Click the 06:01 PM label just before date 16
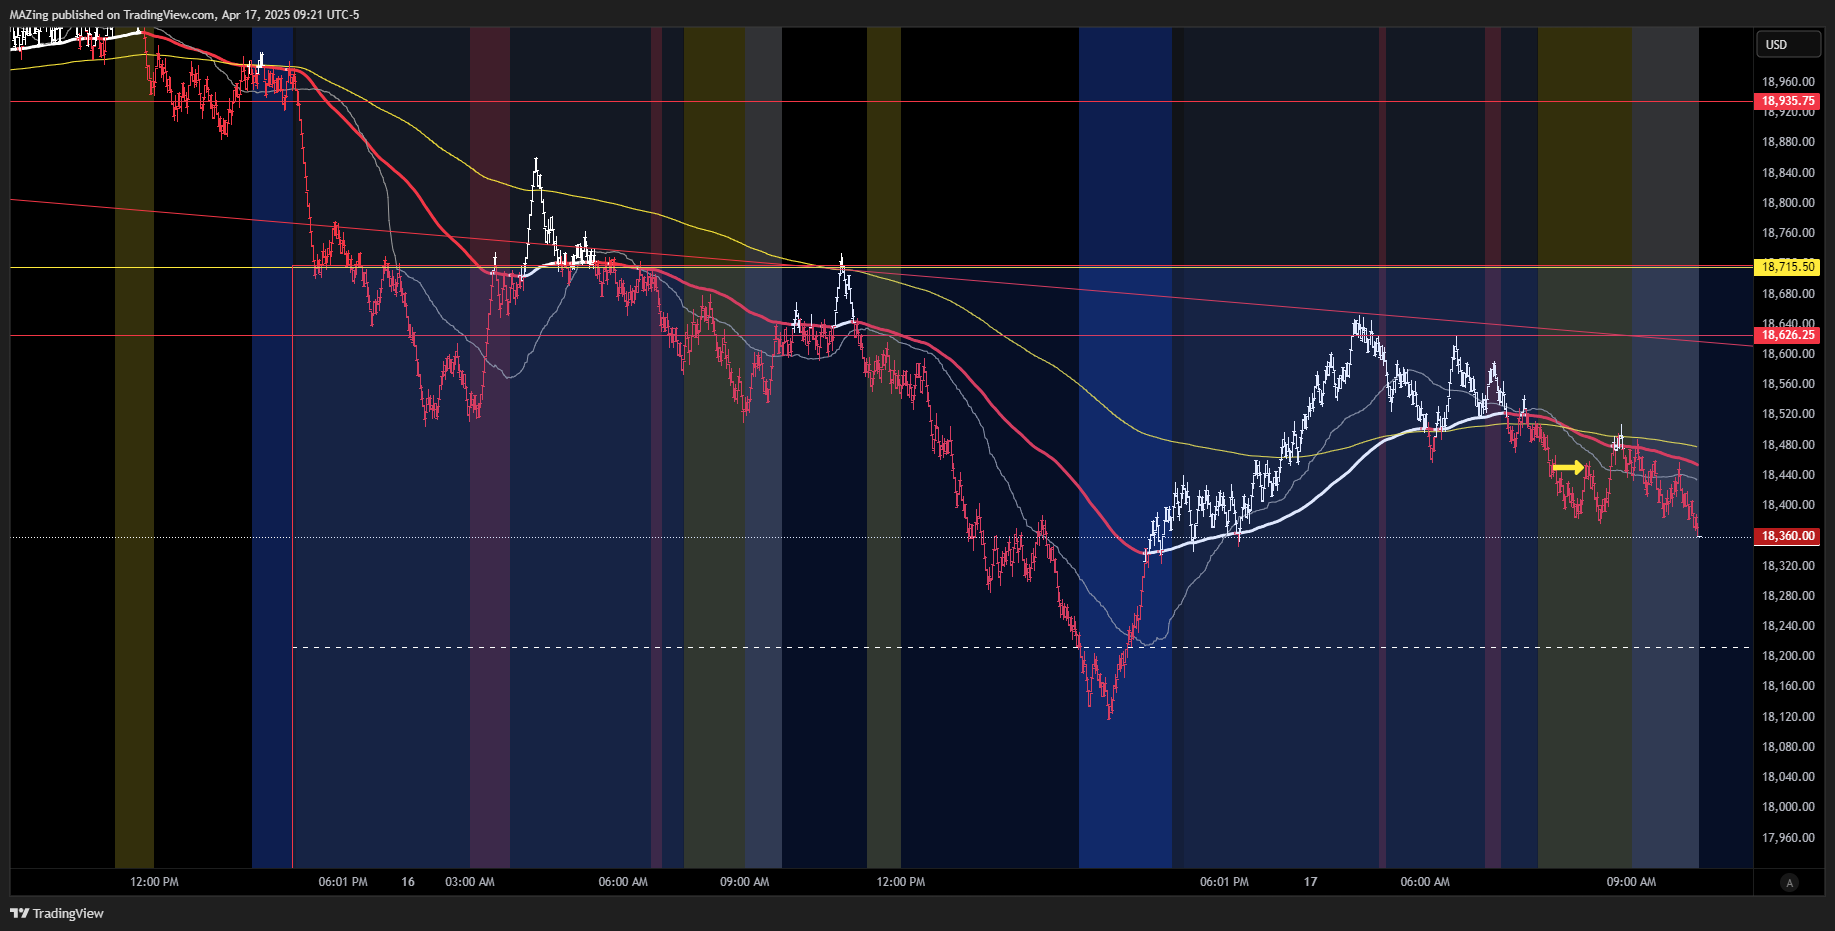1835x931 pixels. (x=343, y=882)
